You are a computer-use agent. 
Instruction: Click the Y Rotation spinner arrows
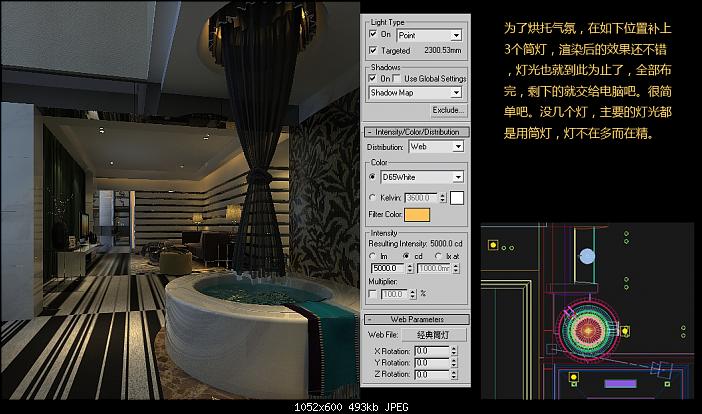click(x=454, y=363)
